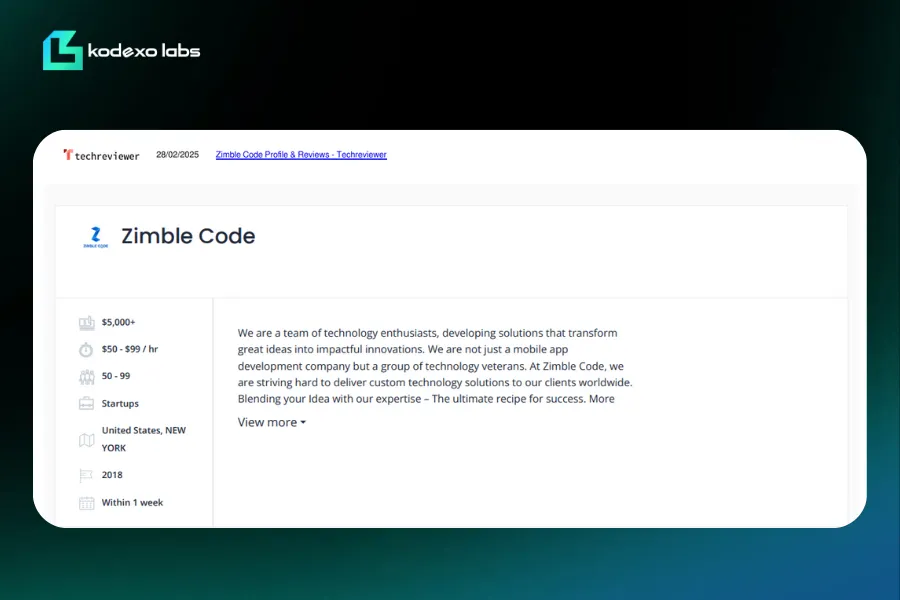This screenshot has width=900, height=600.
Task: Click the company description paragraph
Action: (x=435, y=366)
